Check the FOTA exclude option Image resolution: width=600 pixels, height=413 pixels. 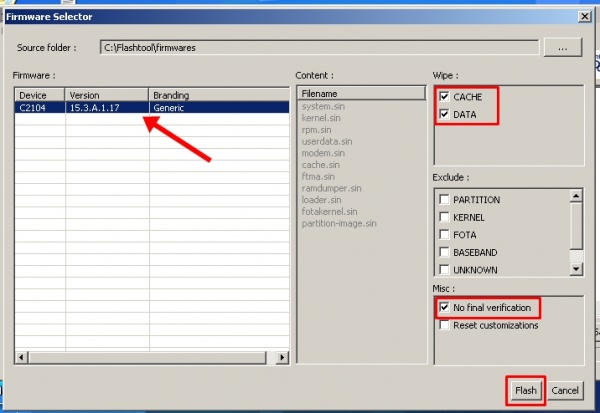(x=444, y=235)
